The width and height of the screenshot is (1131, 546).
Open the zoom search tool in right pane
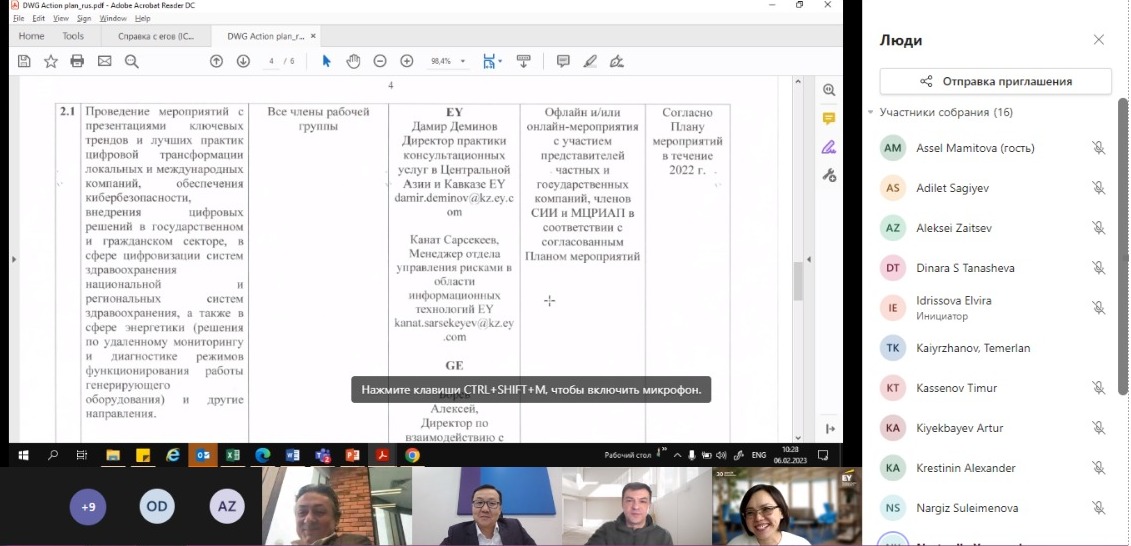[829, 90]
